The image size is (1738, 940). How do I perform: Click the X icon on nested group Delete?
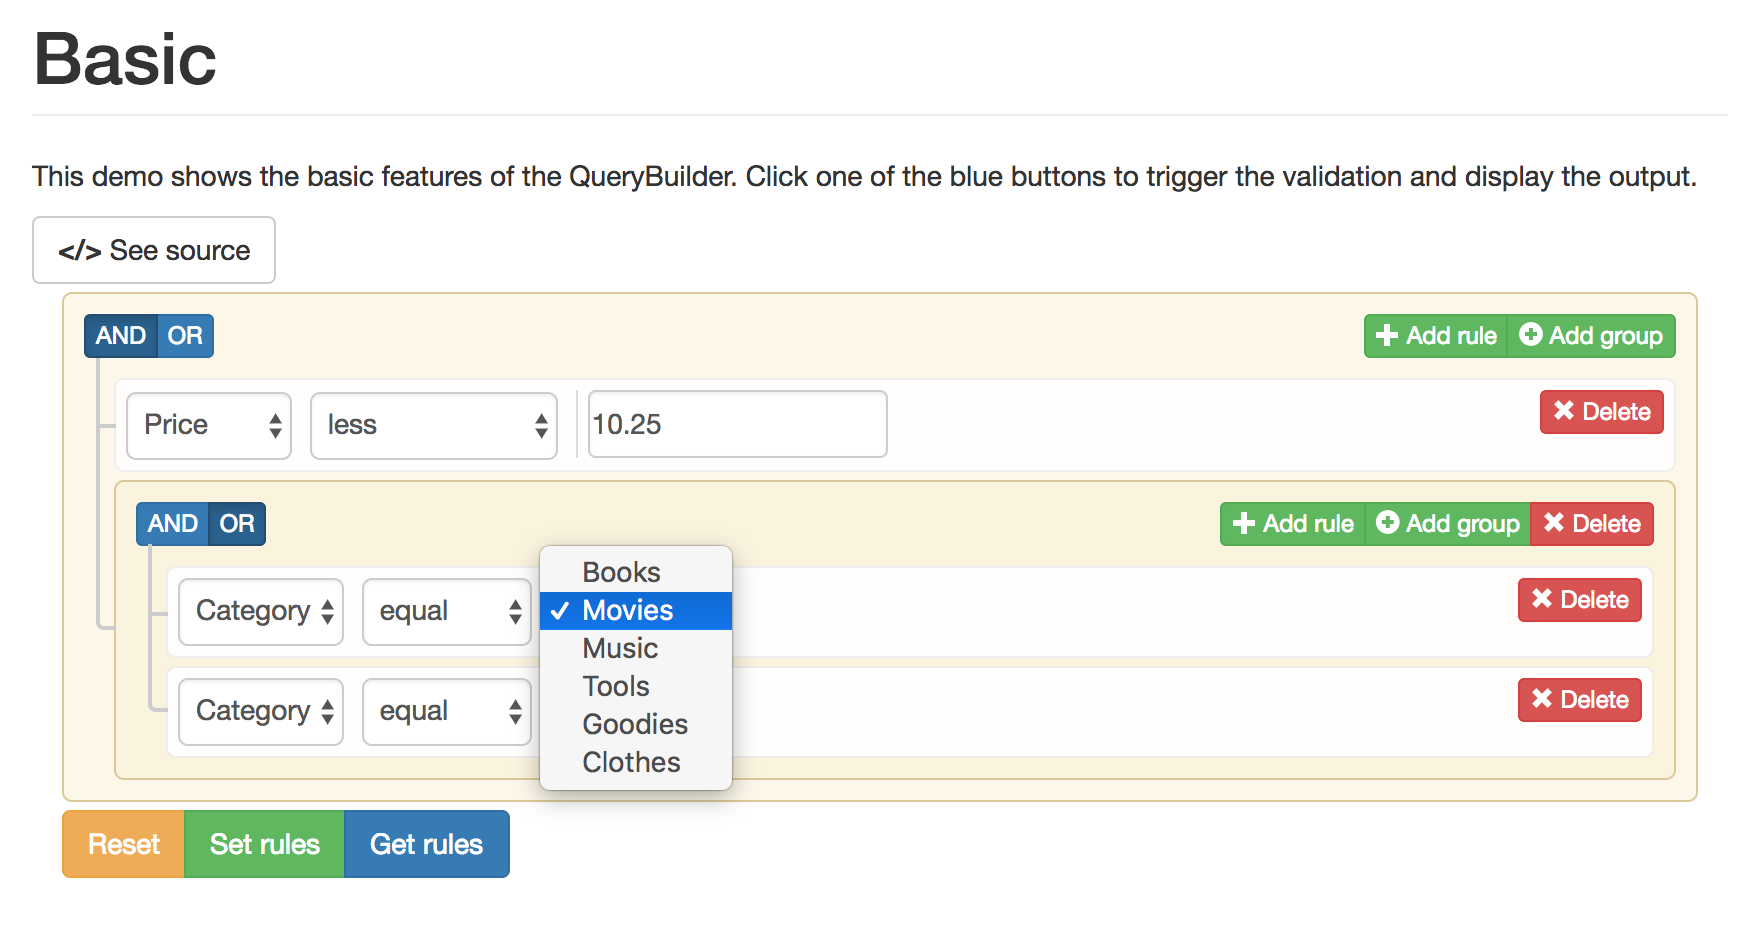[1554, 523]
